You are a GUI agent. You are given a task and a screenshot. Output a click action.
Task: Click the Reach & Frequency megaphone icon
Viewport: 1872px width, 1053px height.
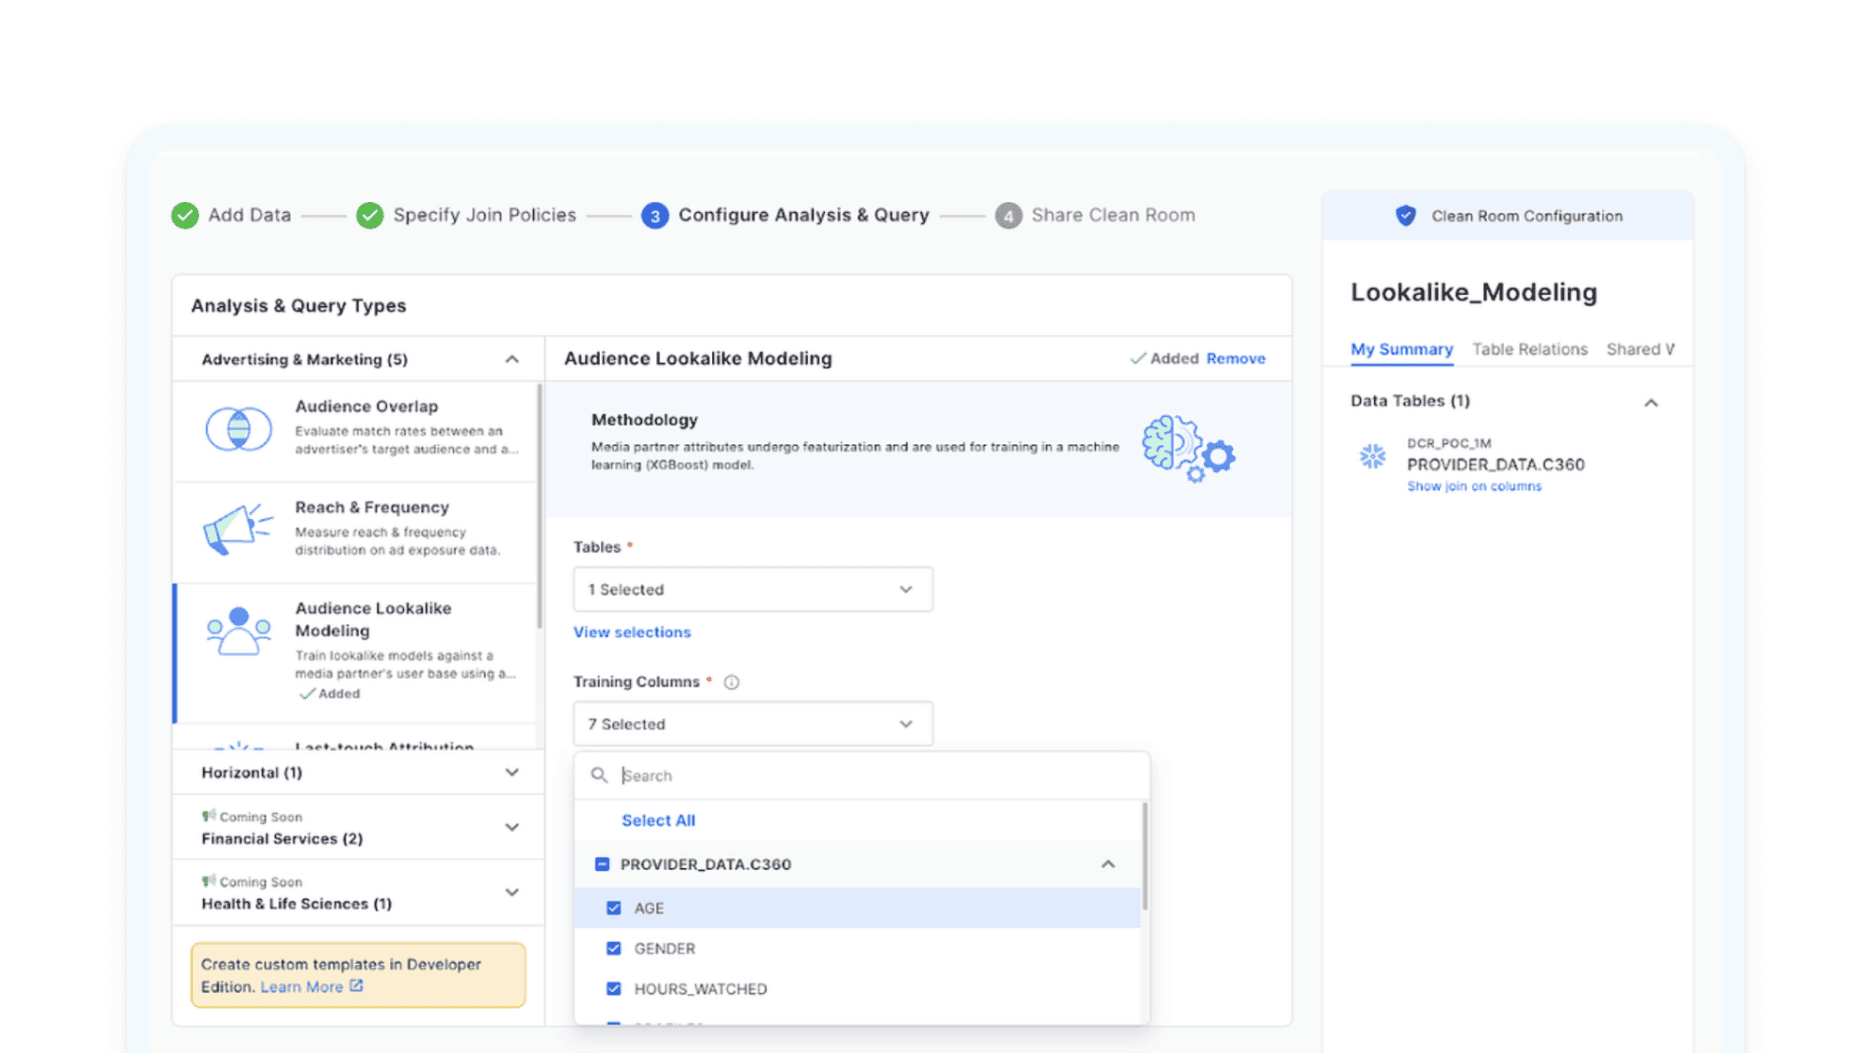click(237, 529)
